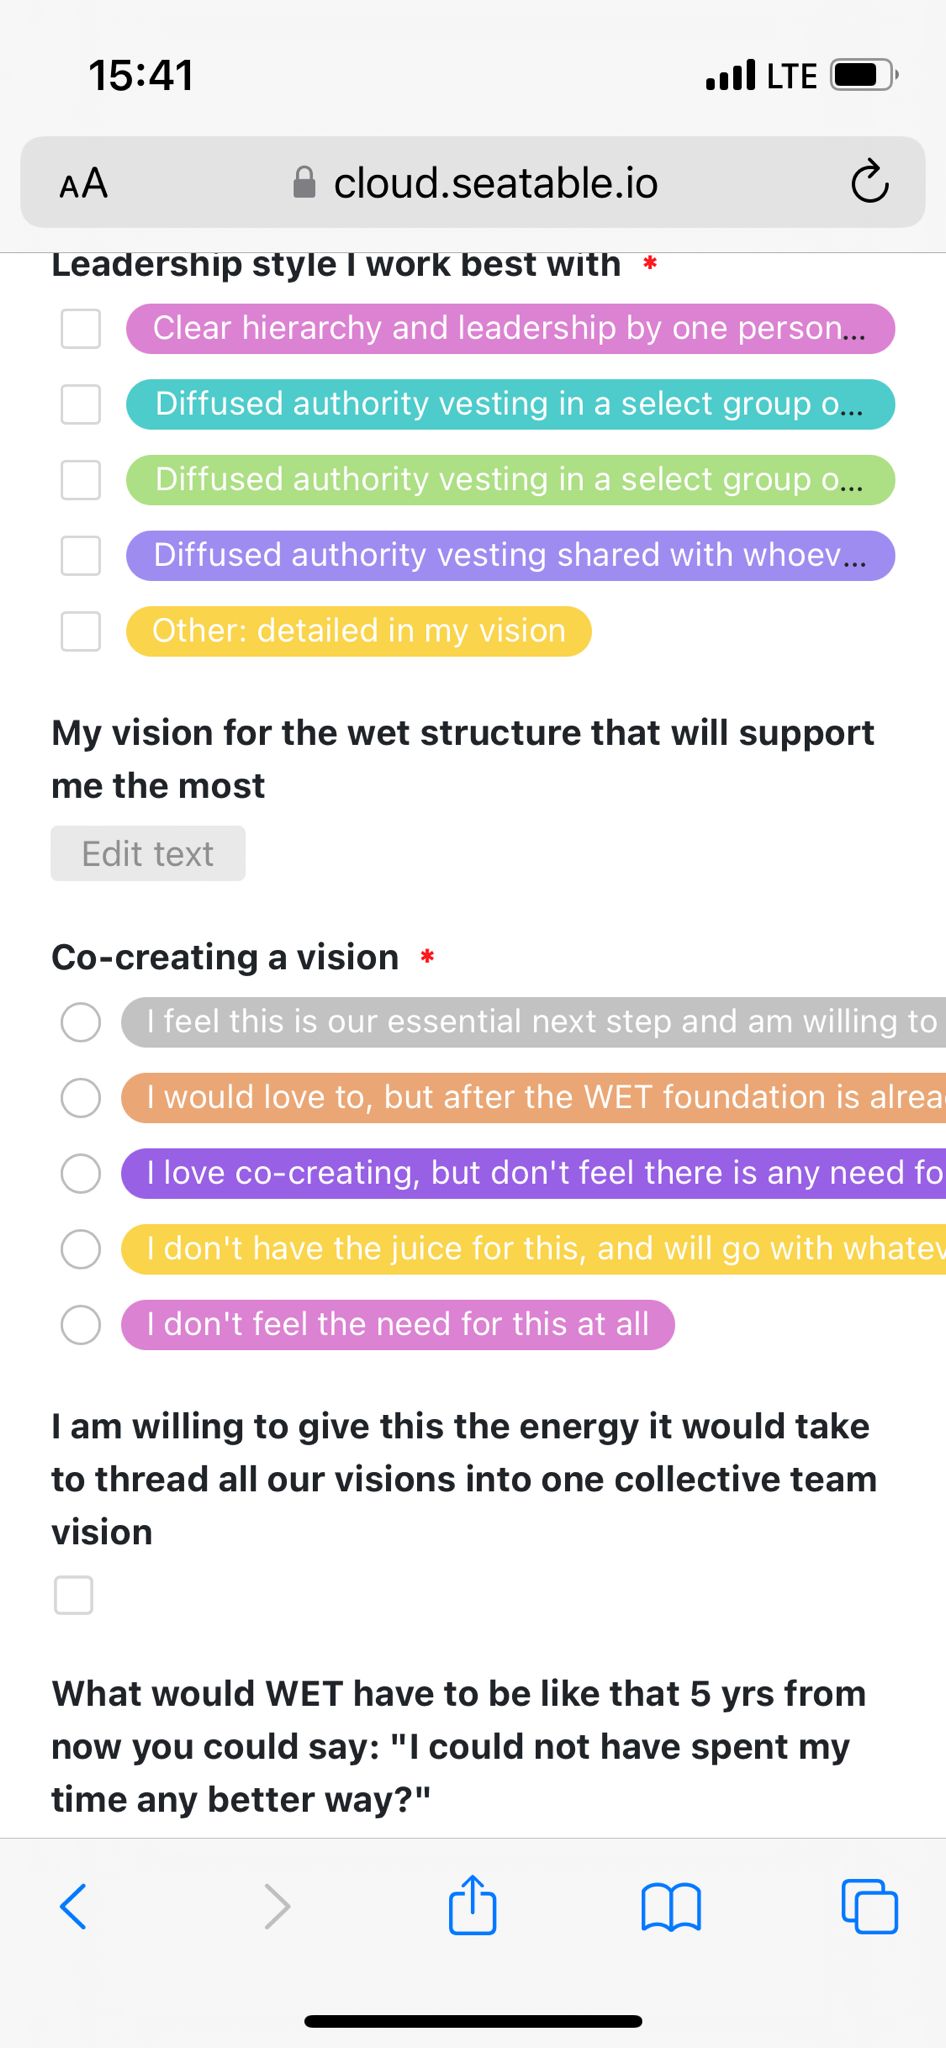Tap the Safari reload page icon
Image resolution: width=946 pixels, height=2048 pixels.
coord(868,183)
